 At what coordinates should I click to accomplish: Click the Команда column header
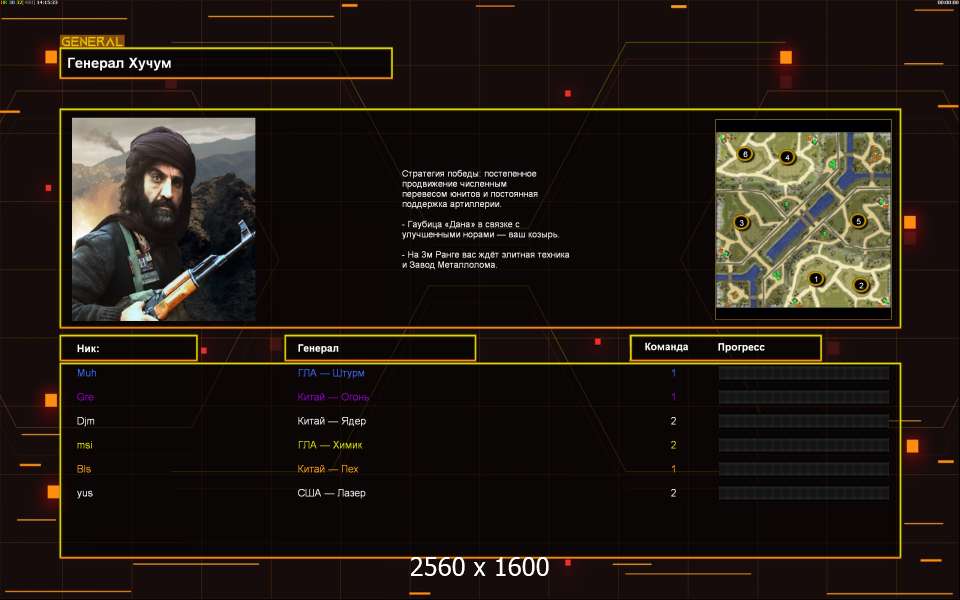point(666,347)
